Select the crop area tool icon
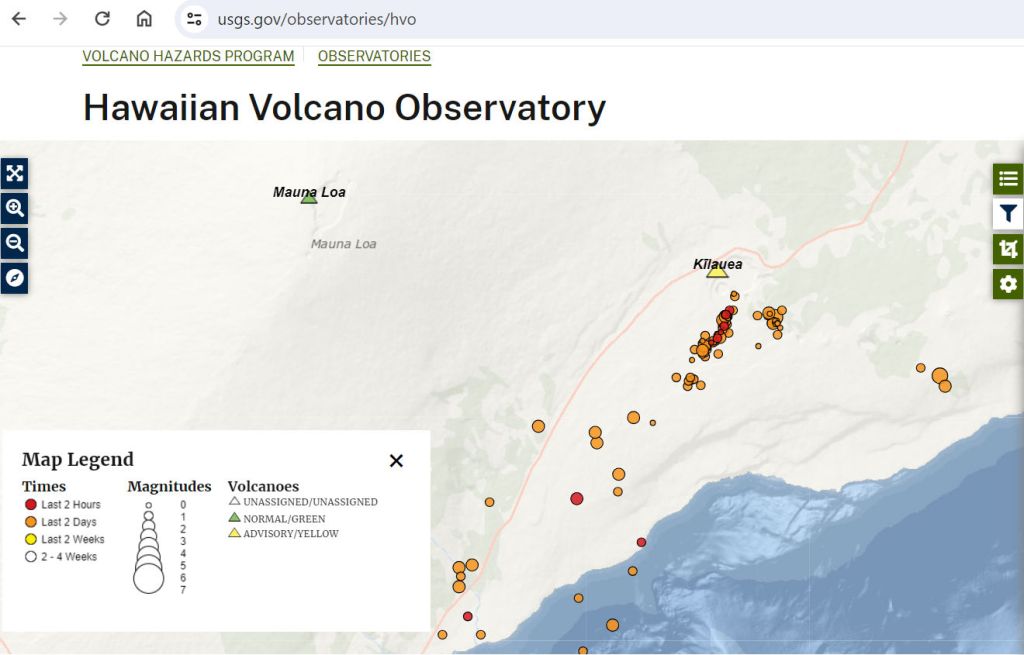Viewport: 1024px width, 655px height. click(1008, 249)
